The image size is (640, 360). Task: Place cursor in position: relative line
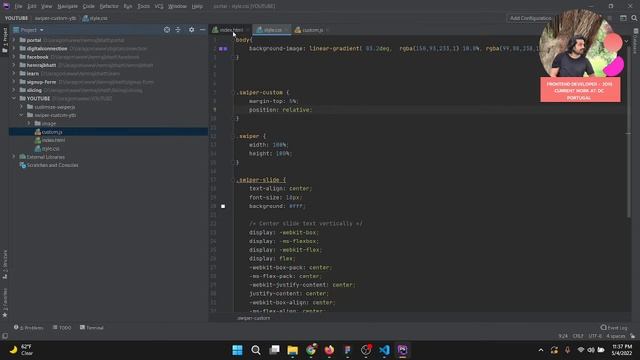pos(280,110)
